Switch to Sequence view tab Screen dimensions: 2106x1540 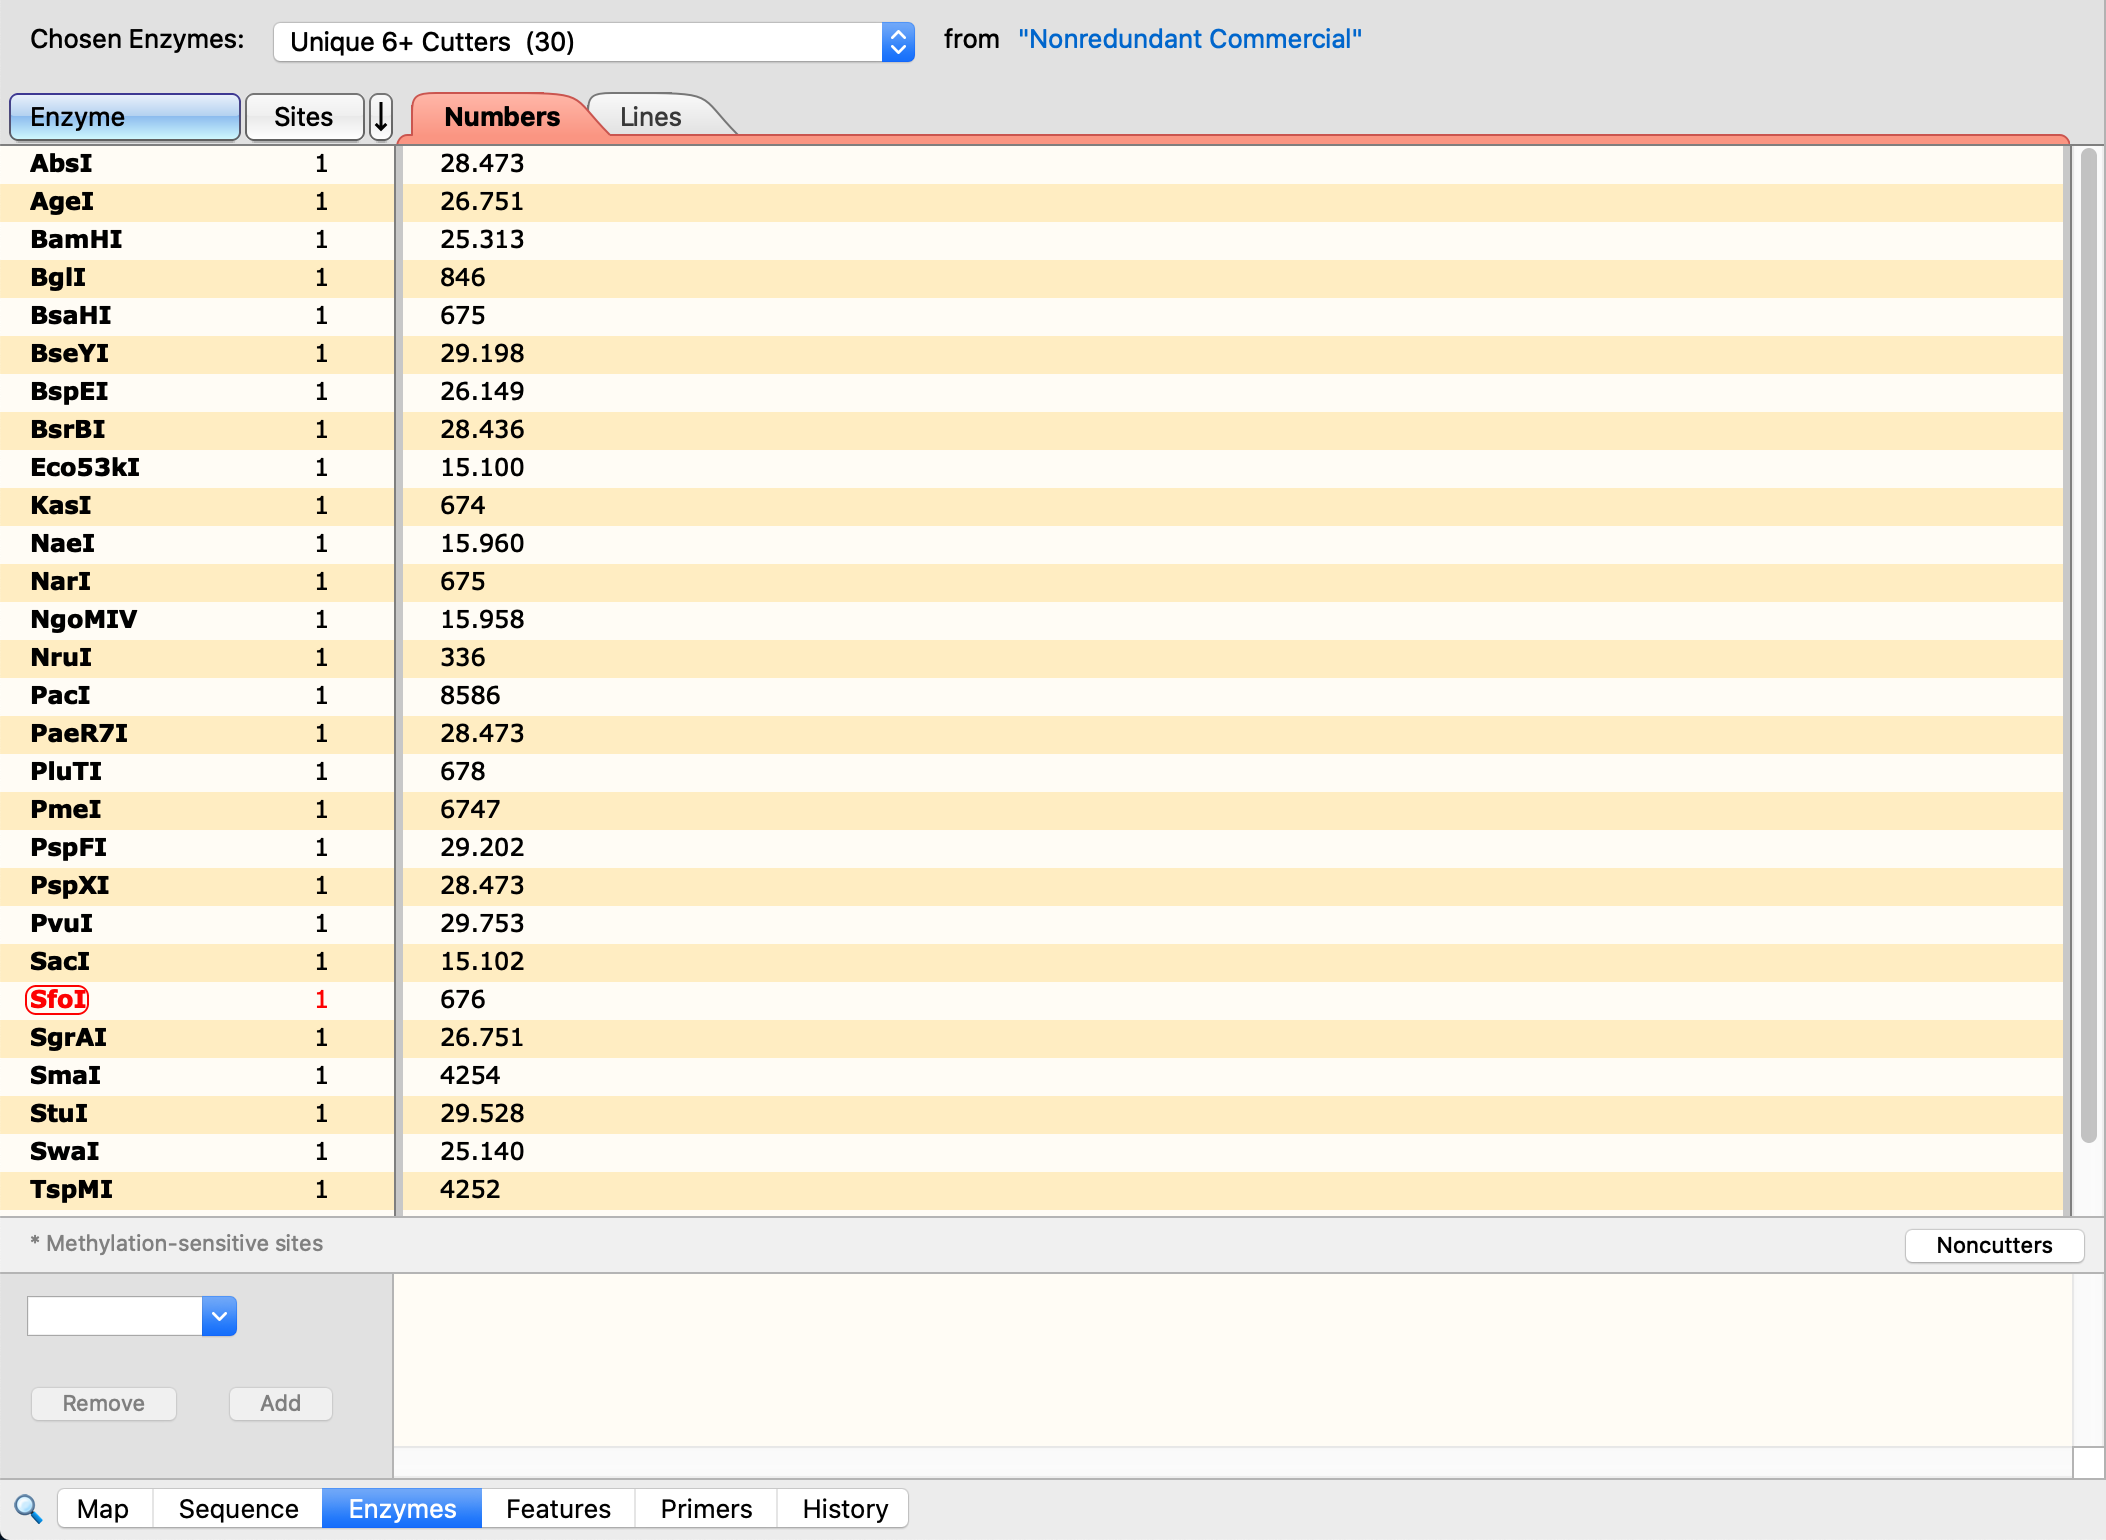[238, 1508]
